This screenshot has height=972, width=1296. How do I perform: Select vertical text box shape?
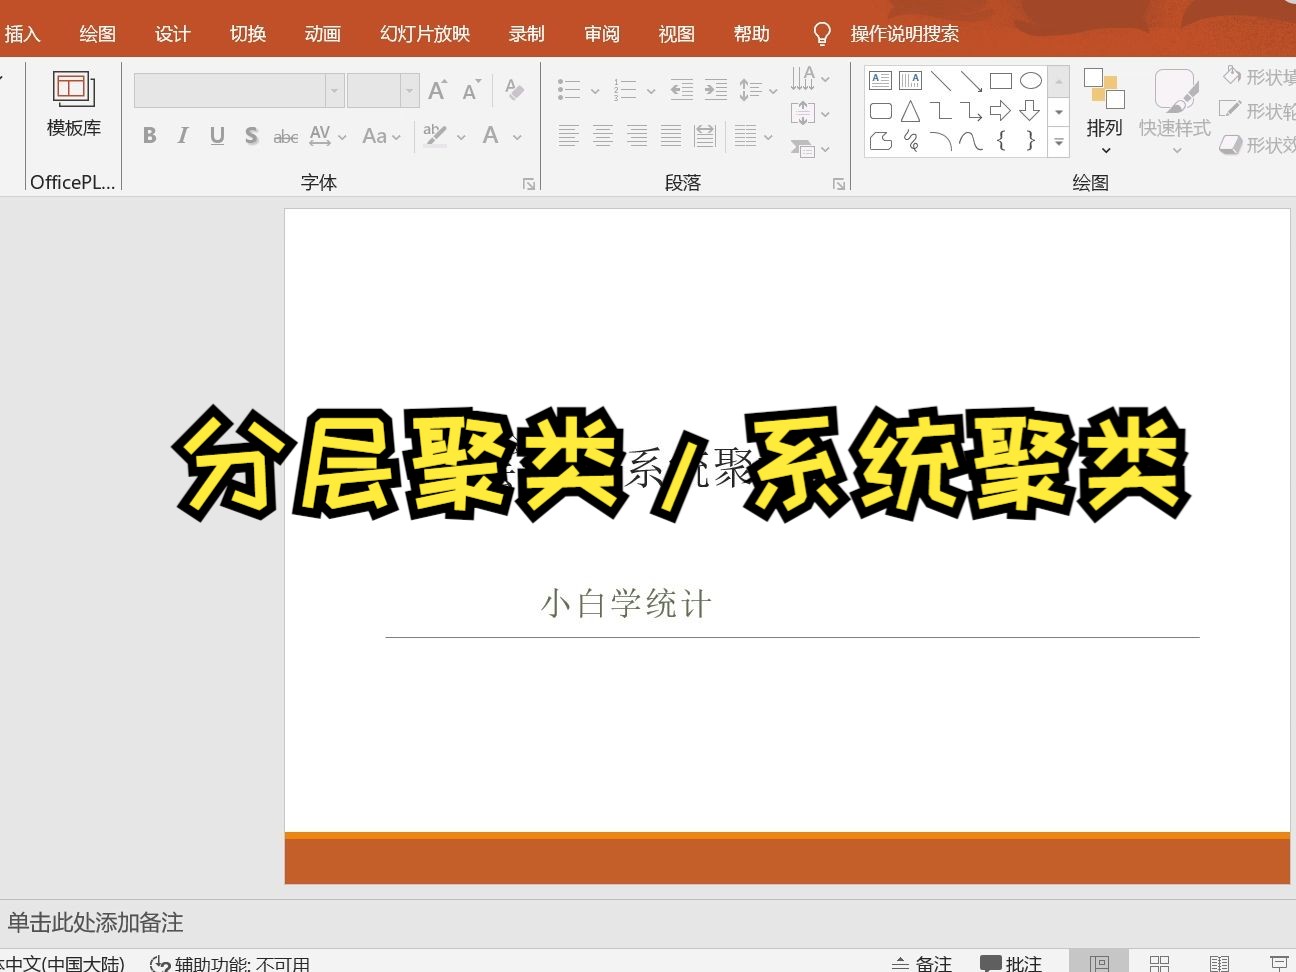coord(910,81)
